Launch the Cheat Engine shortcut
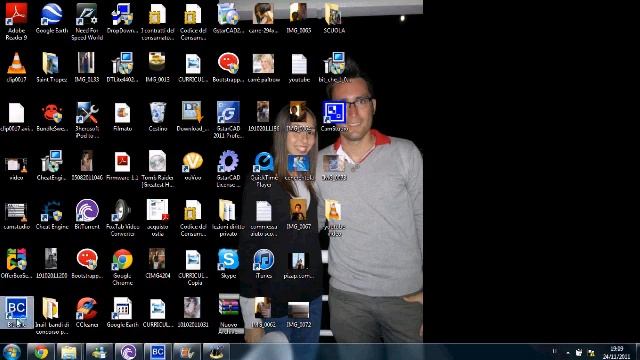Screen dimensions: 640x360 coord(51,214)
